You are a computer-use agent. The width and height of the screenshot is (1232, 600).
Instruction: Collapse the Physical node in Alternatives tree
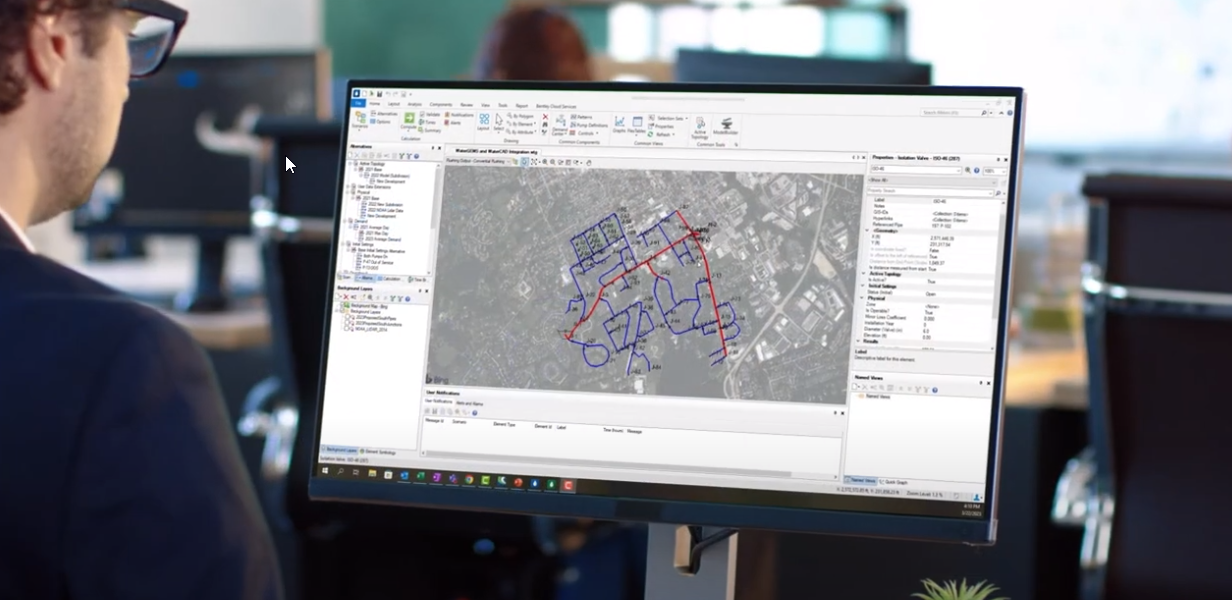(x=348, y=192)
